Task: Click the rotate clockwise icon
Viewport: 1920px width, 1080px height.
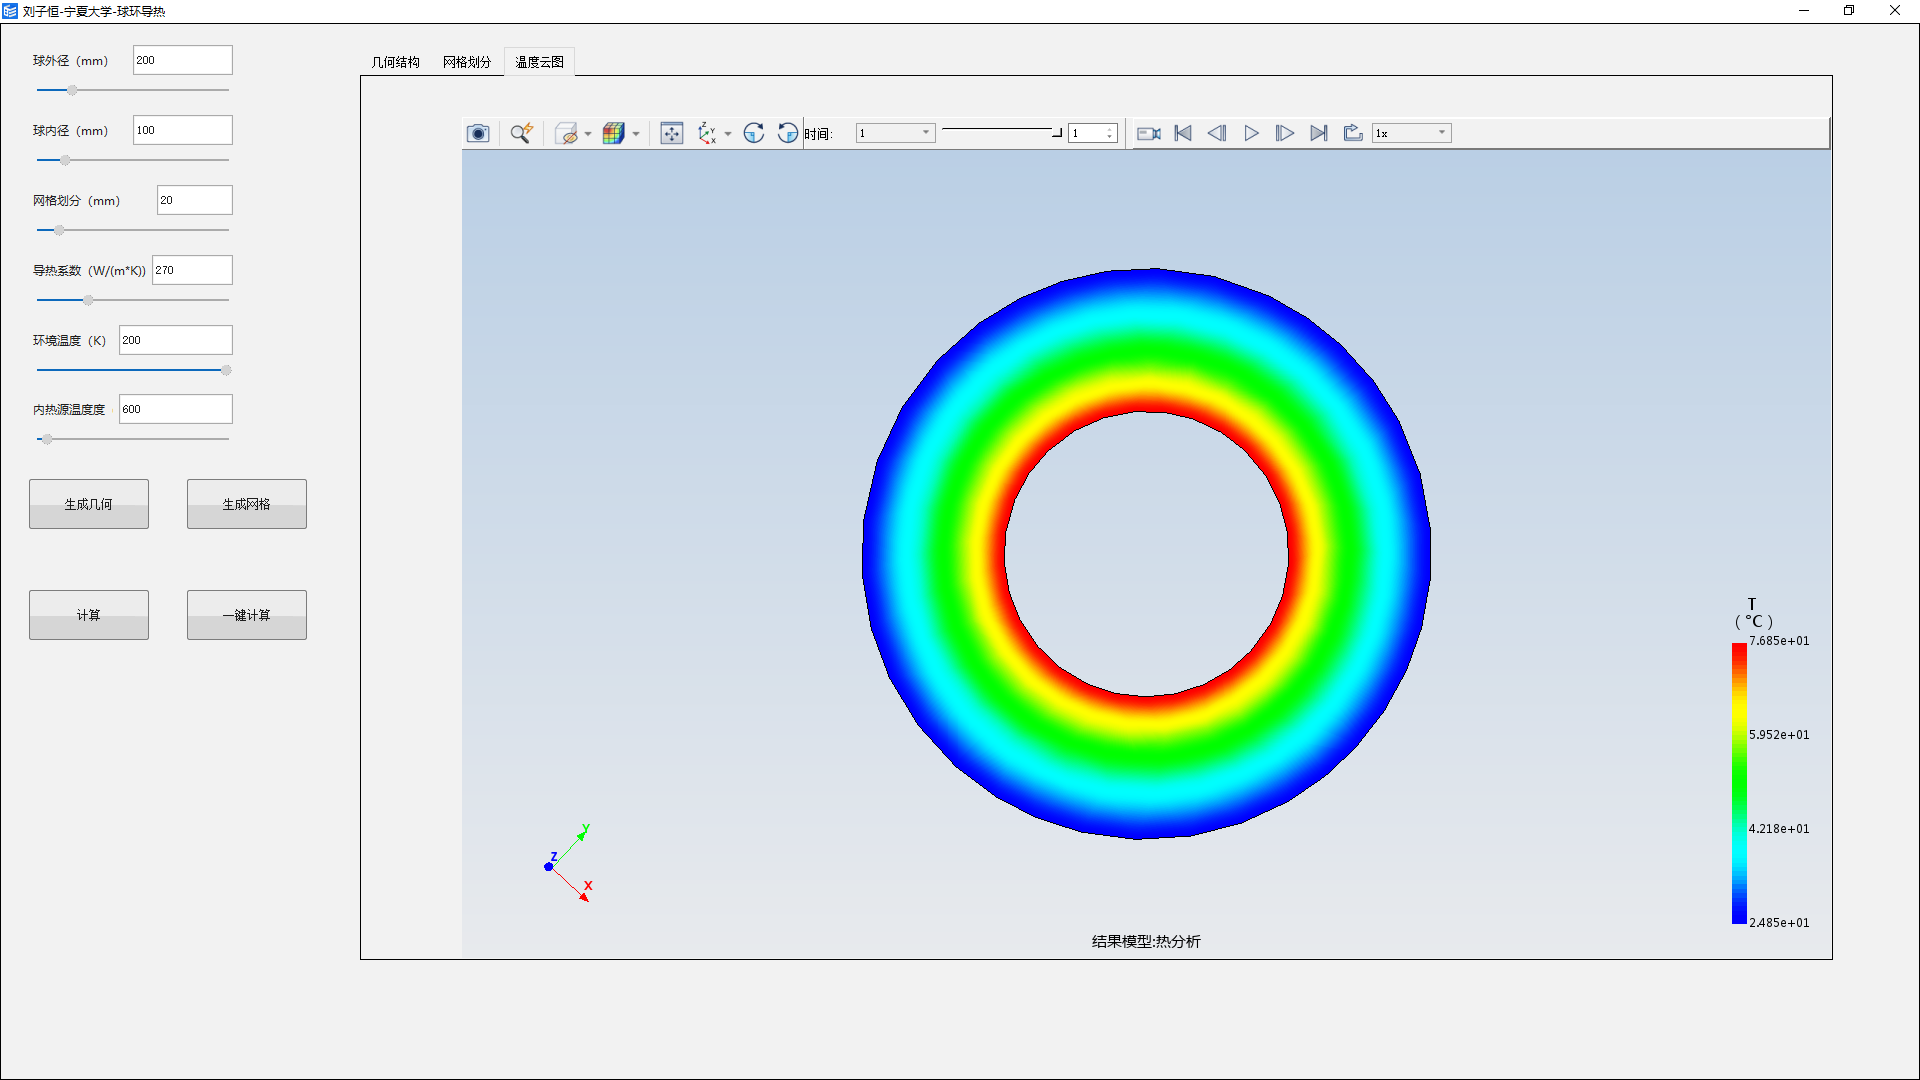Action: tap(754, 133)
